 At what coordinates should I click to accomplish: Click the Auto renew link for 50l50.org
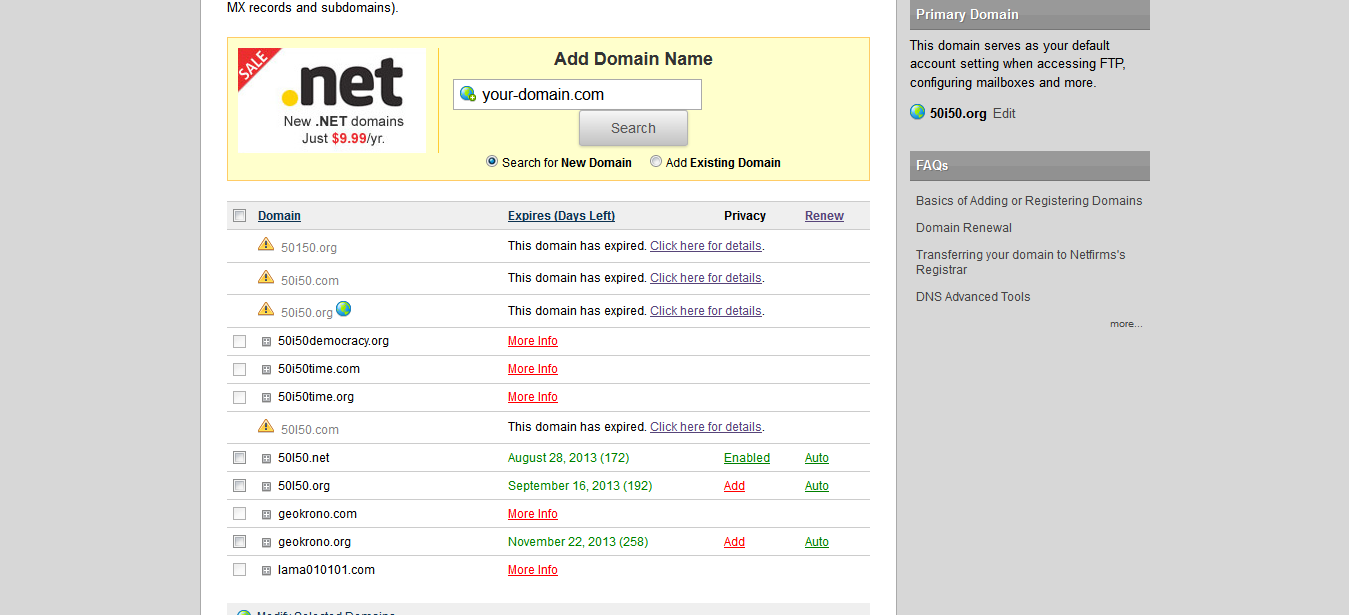click(x=817, y=486)
